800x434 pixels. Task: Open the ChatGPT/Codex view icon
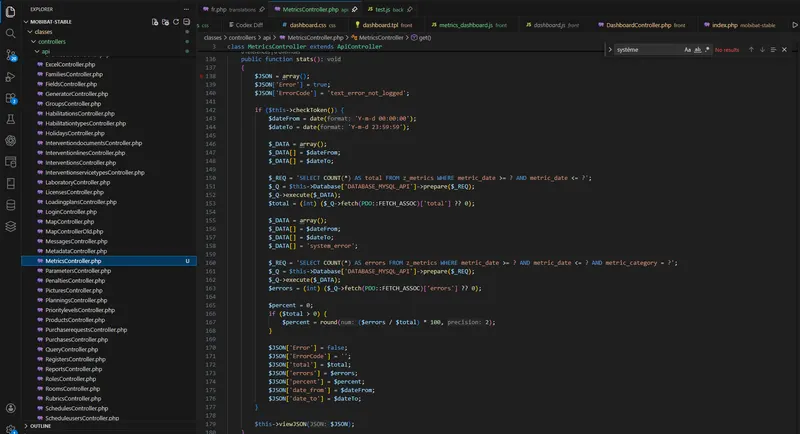(10, 140)
